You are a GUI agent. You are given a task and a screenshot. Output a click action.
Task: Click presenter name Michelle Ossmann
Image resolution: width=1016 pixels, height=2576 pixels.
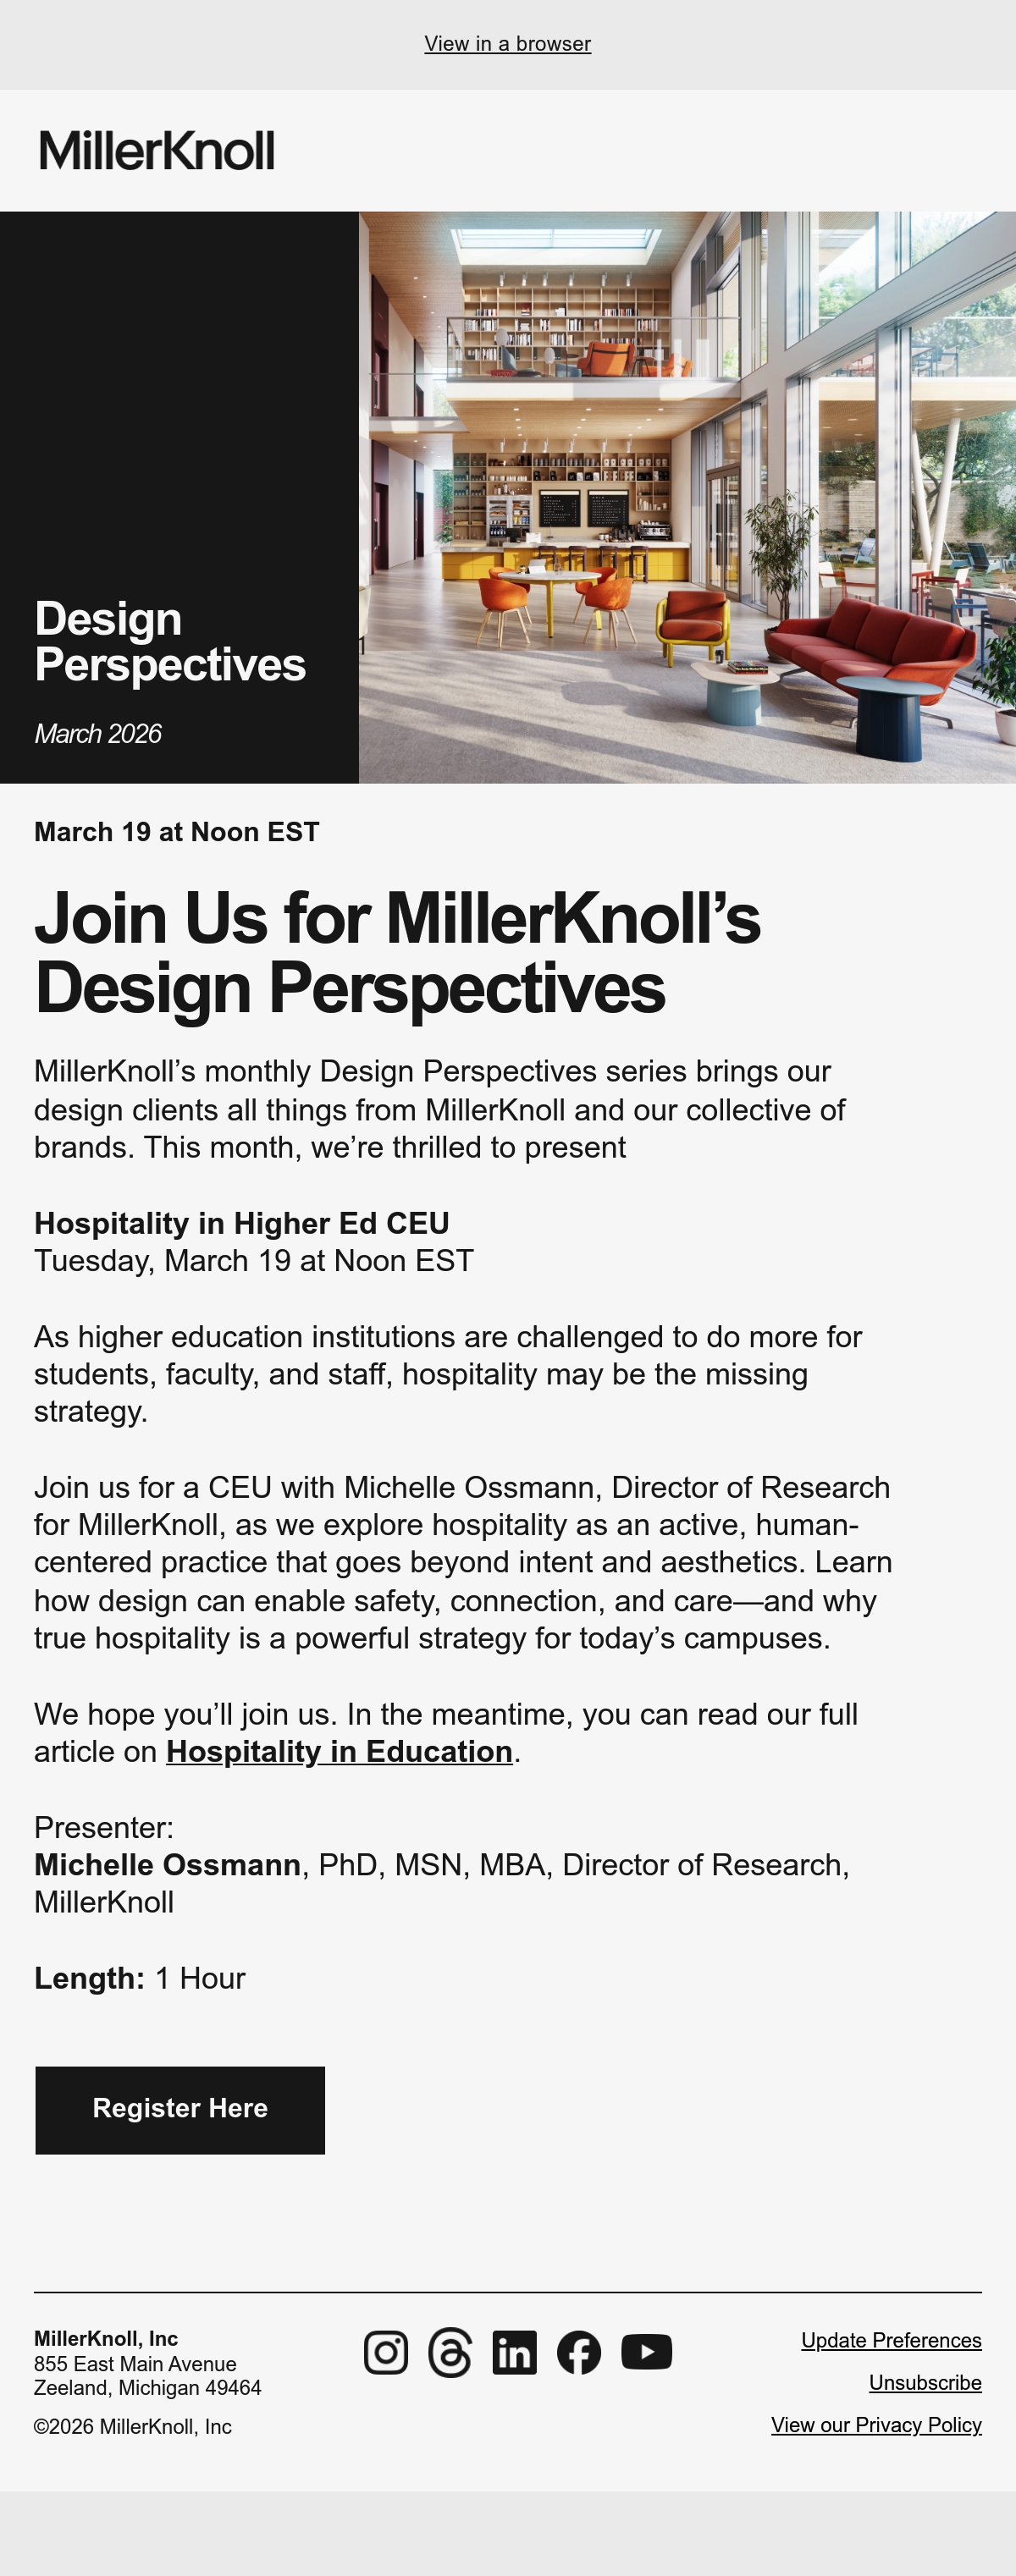(x=167, y=1865)
